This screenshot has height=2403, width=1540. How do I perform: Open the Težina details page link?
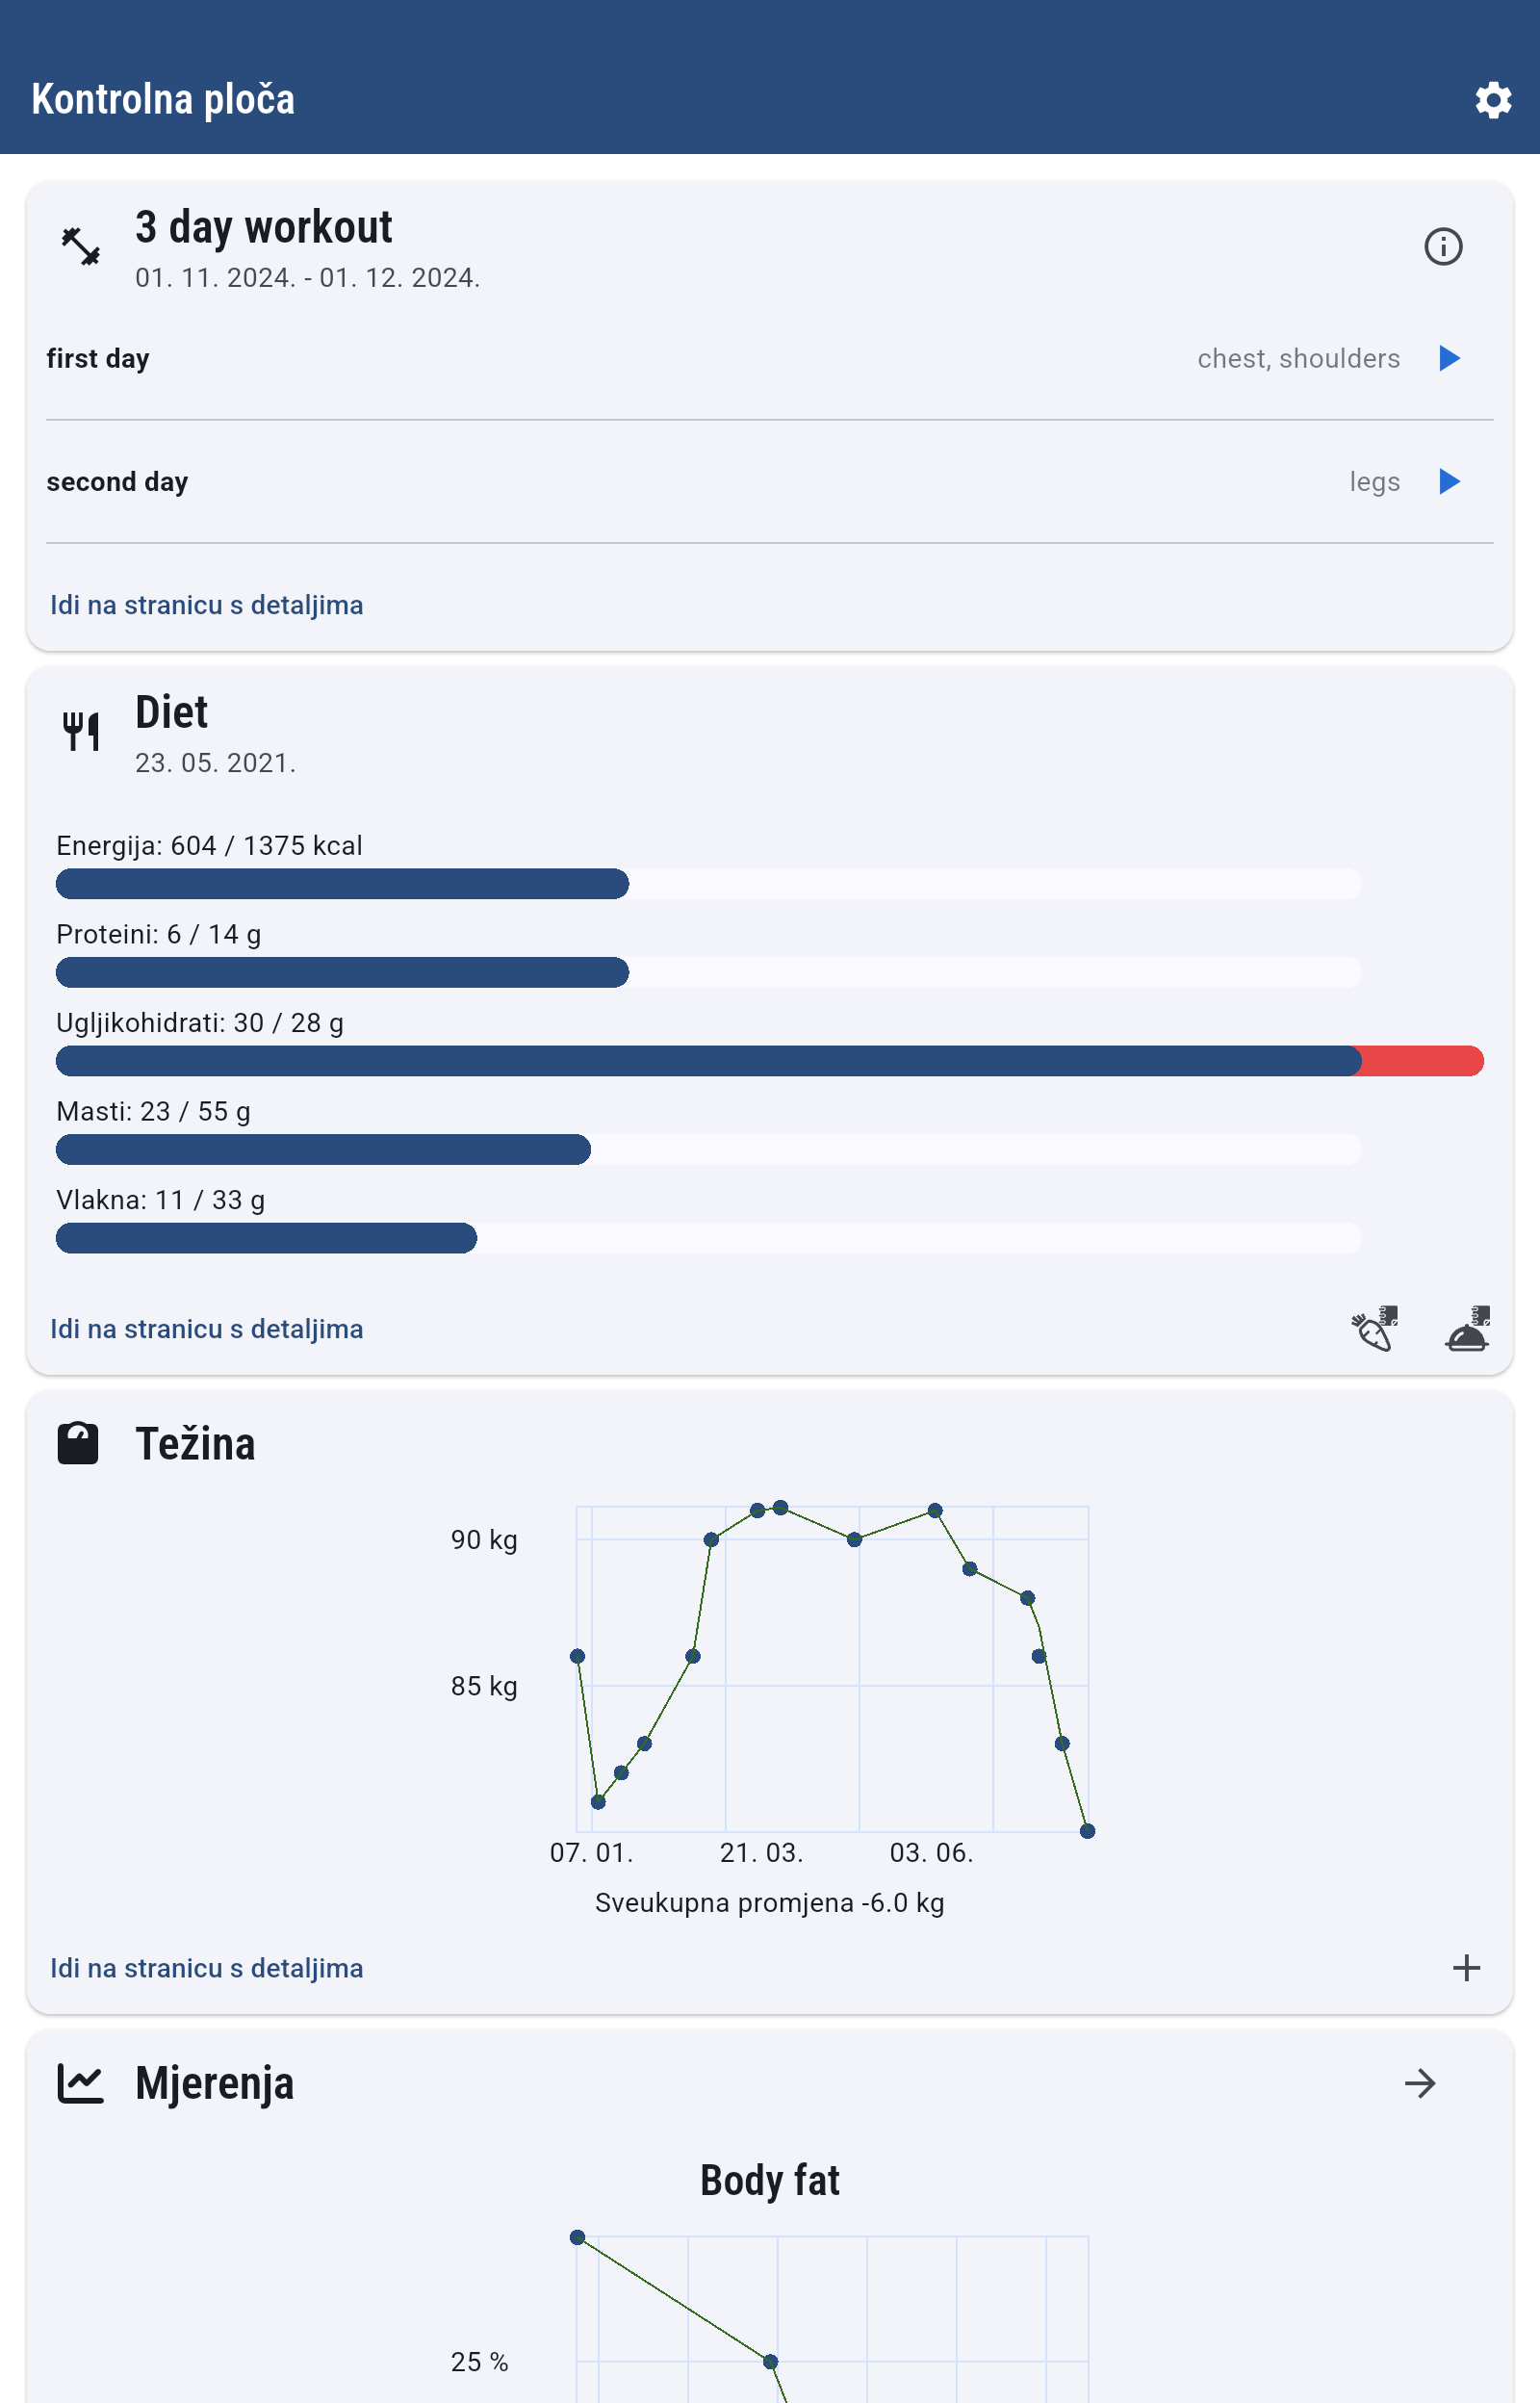pos(207,1968)
